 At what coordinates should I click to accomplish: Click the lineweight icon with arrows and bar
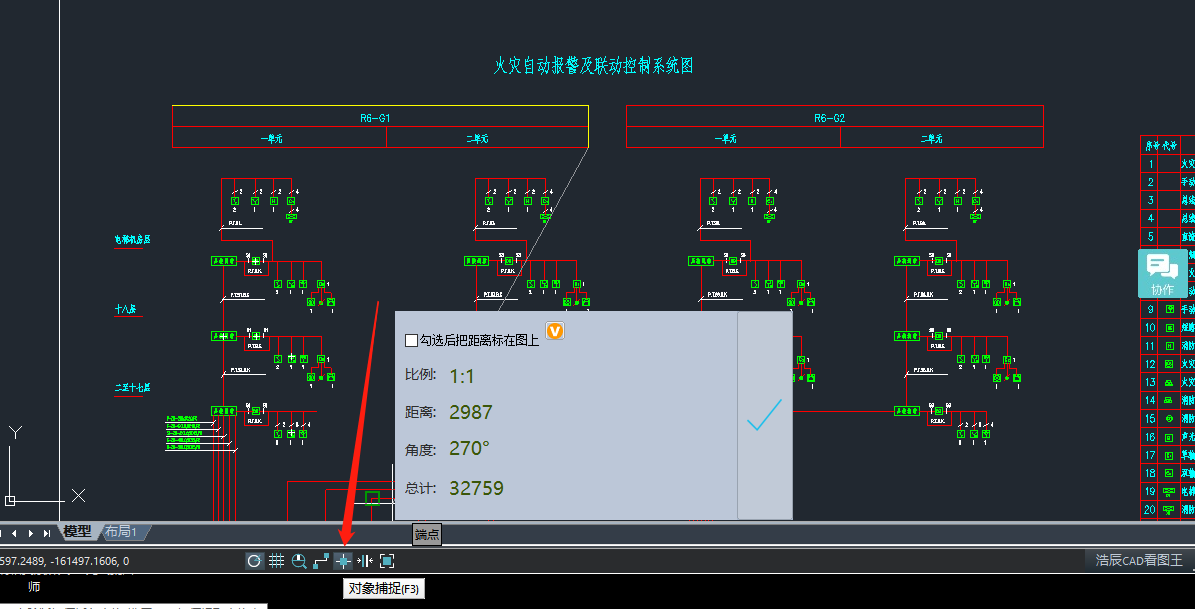click(365, 561)
